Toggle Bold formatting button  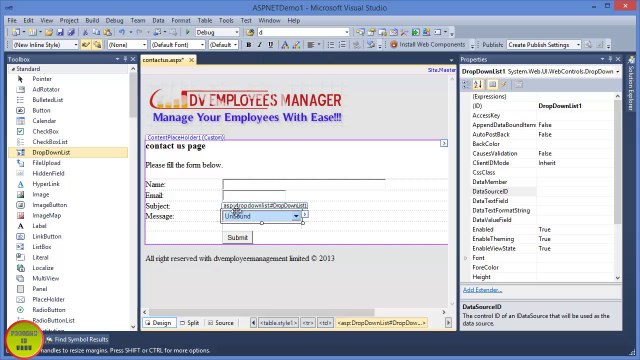[249, 45]
